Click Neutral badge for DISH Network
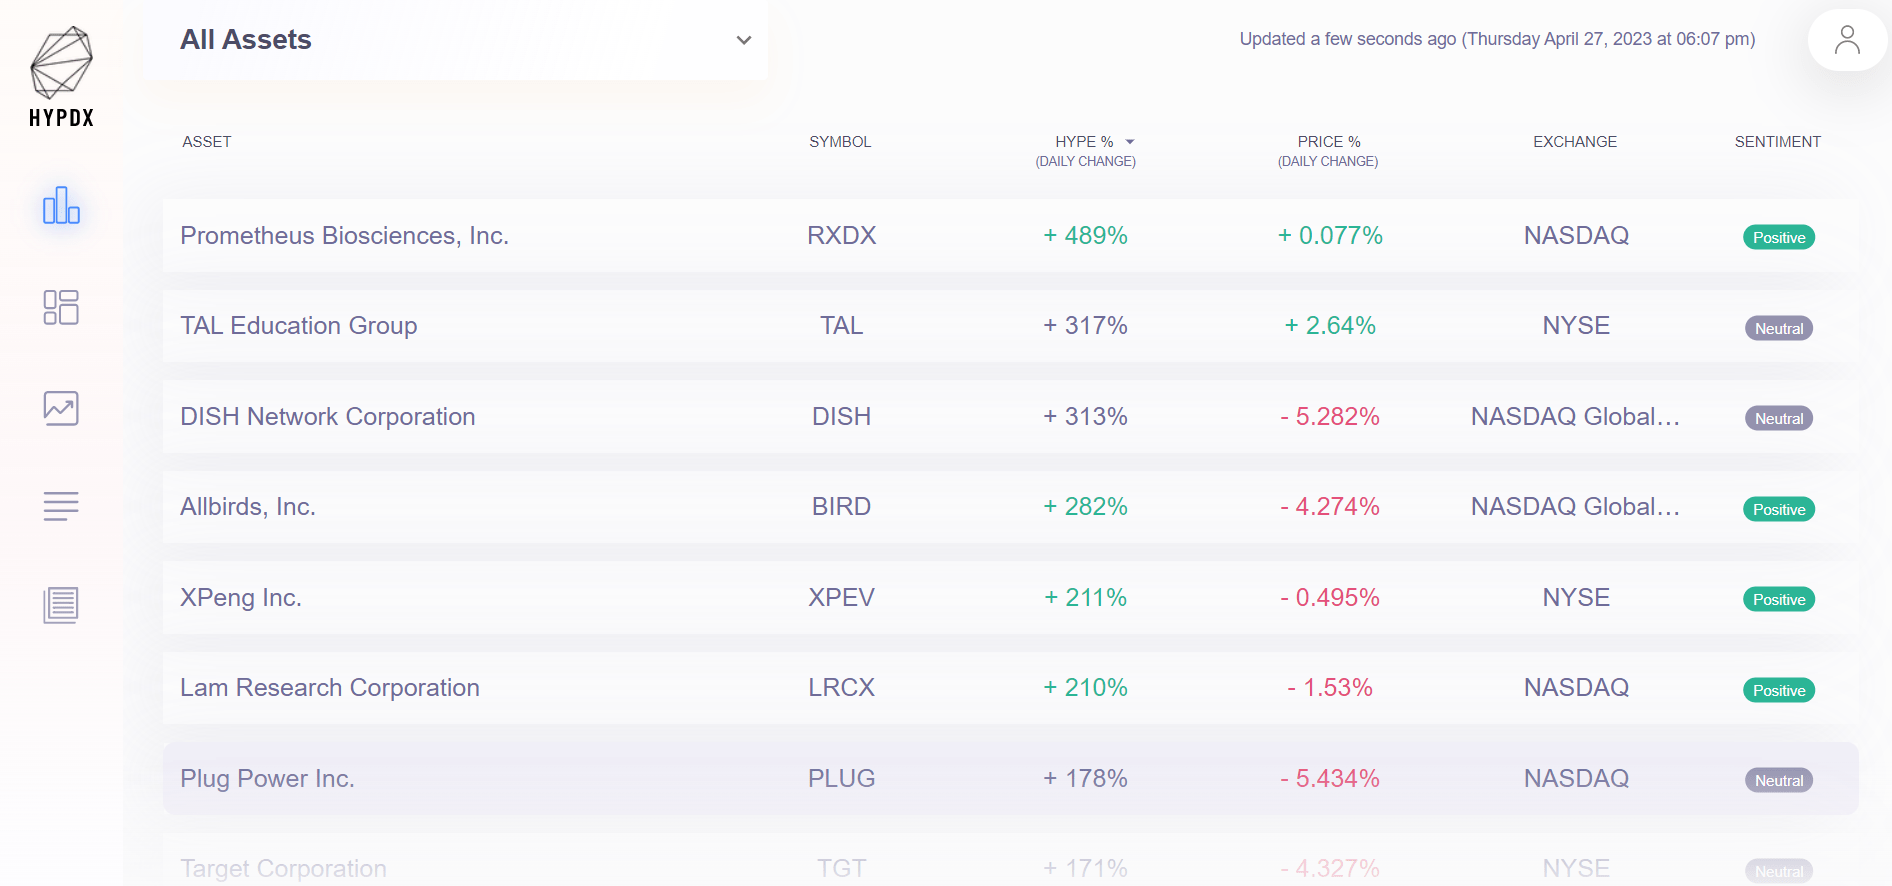 pyautogui.click(x=1779, y=419)
